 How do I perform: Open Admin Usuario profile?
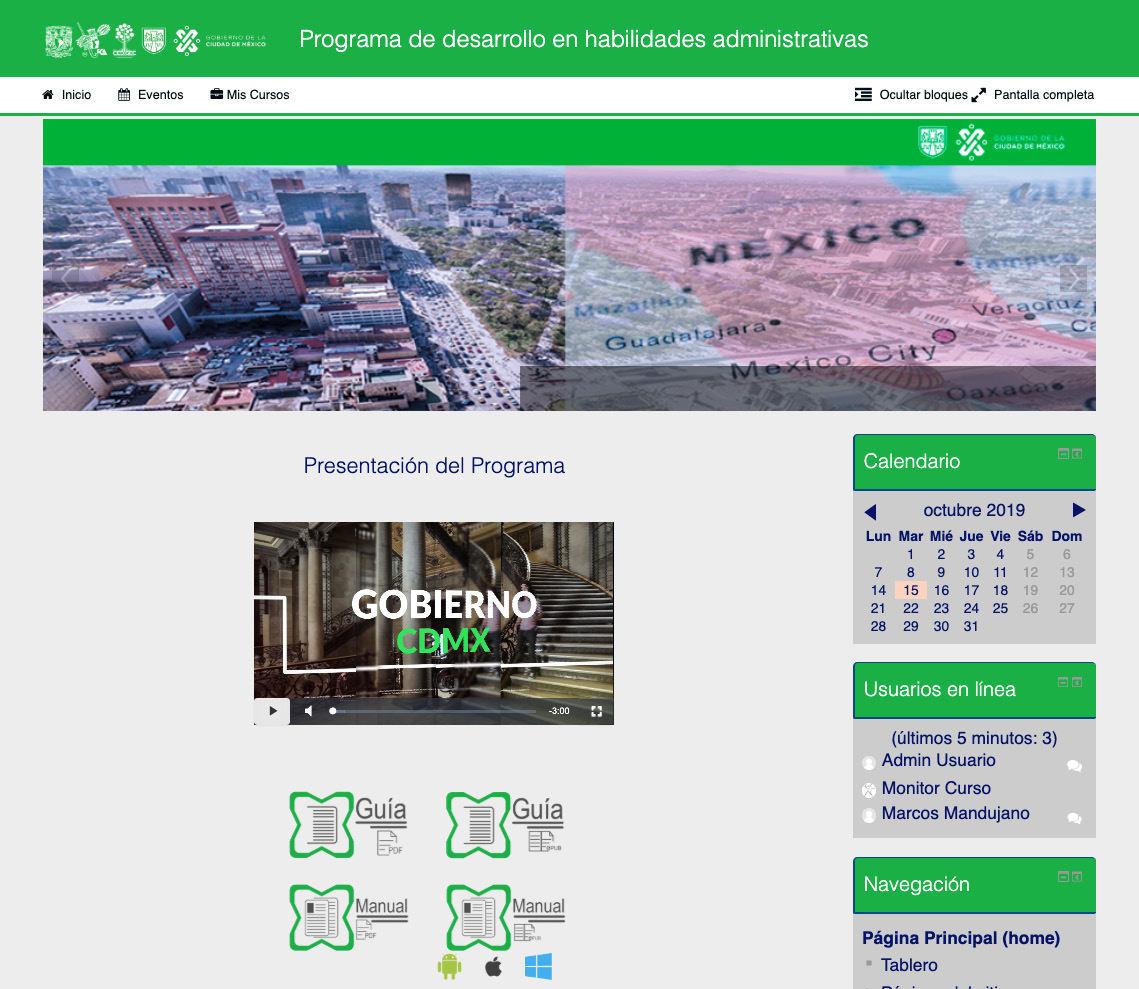[939, 760]
